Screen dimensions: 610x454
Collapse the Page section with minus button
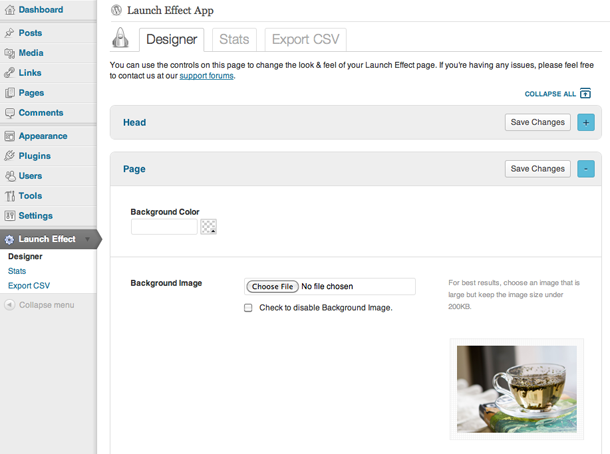click(585, 169)
